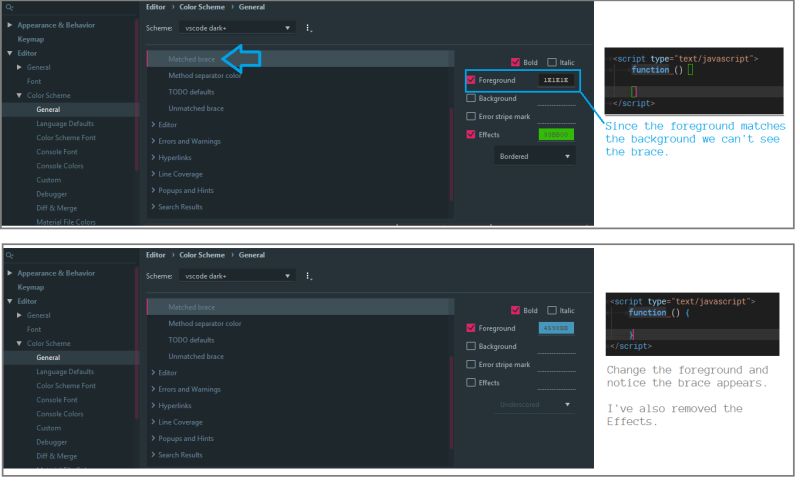800x482 pixels.
Task: Click the code preview showing blue braces
Action: click(692, 324)
